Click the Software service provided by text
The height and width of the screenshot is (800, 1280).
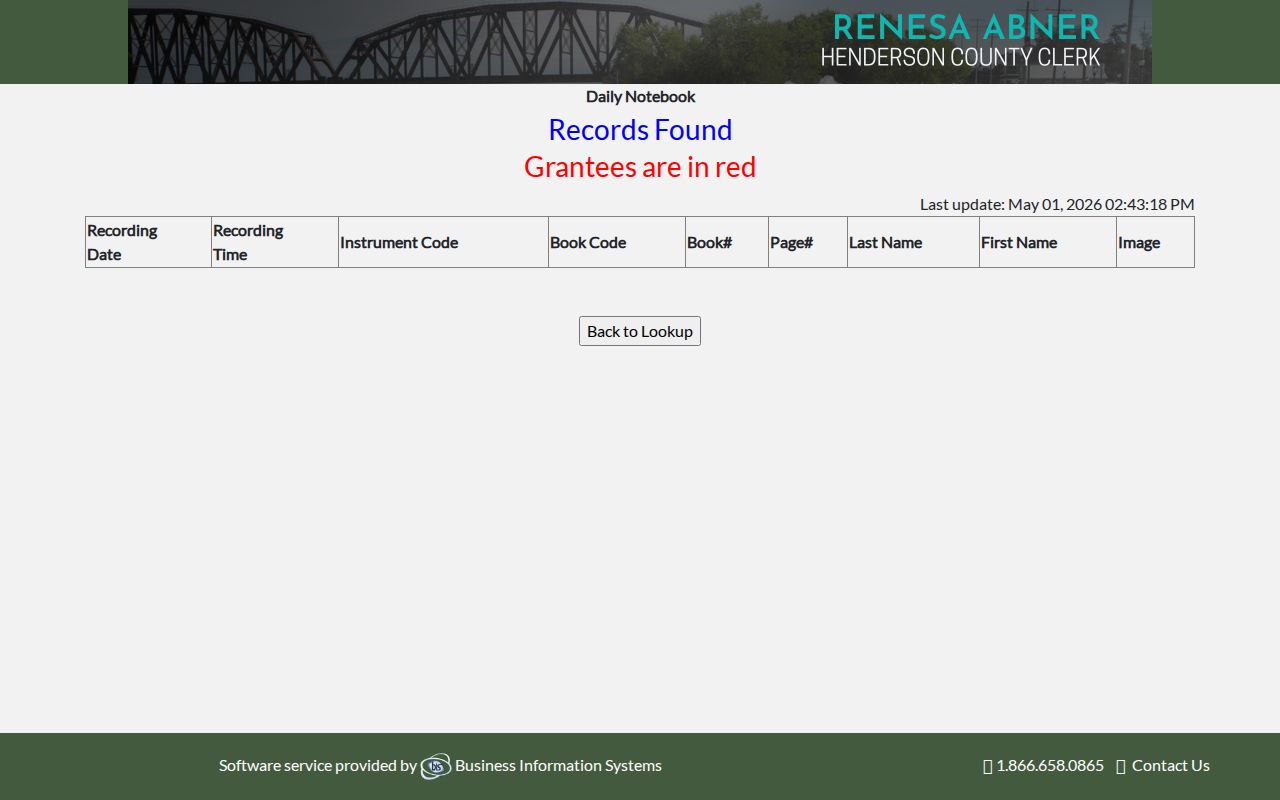tap(318, 765)
